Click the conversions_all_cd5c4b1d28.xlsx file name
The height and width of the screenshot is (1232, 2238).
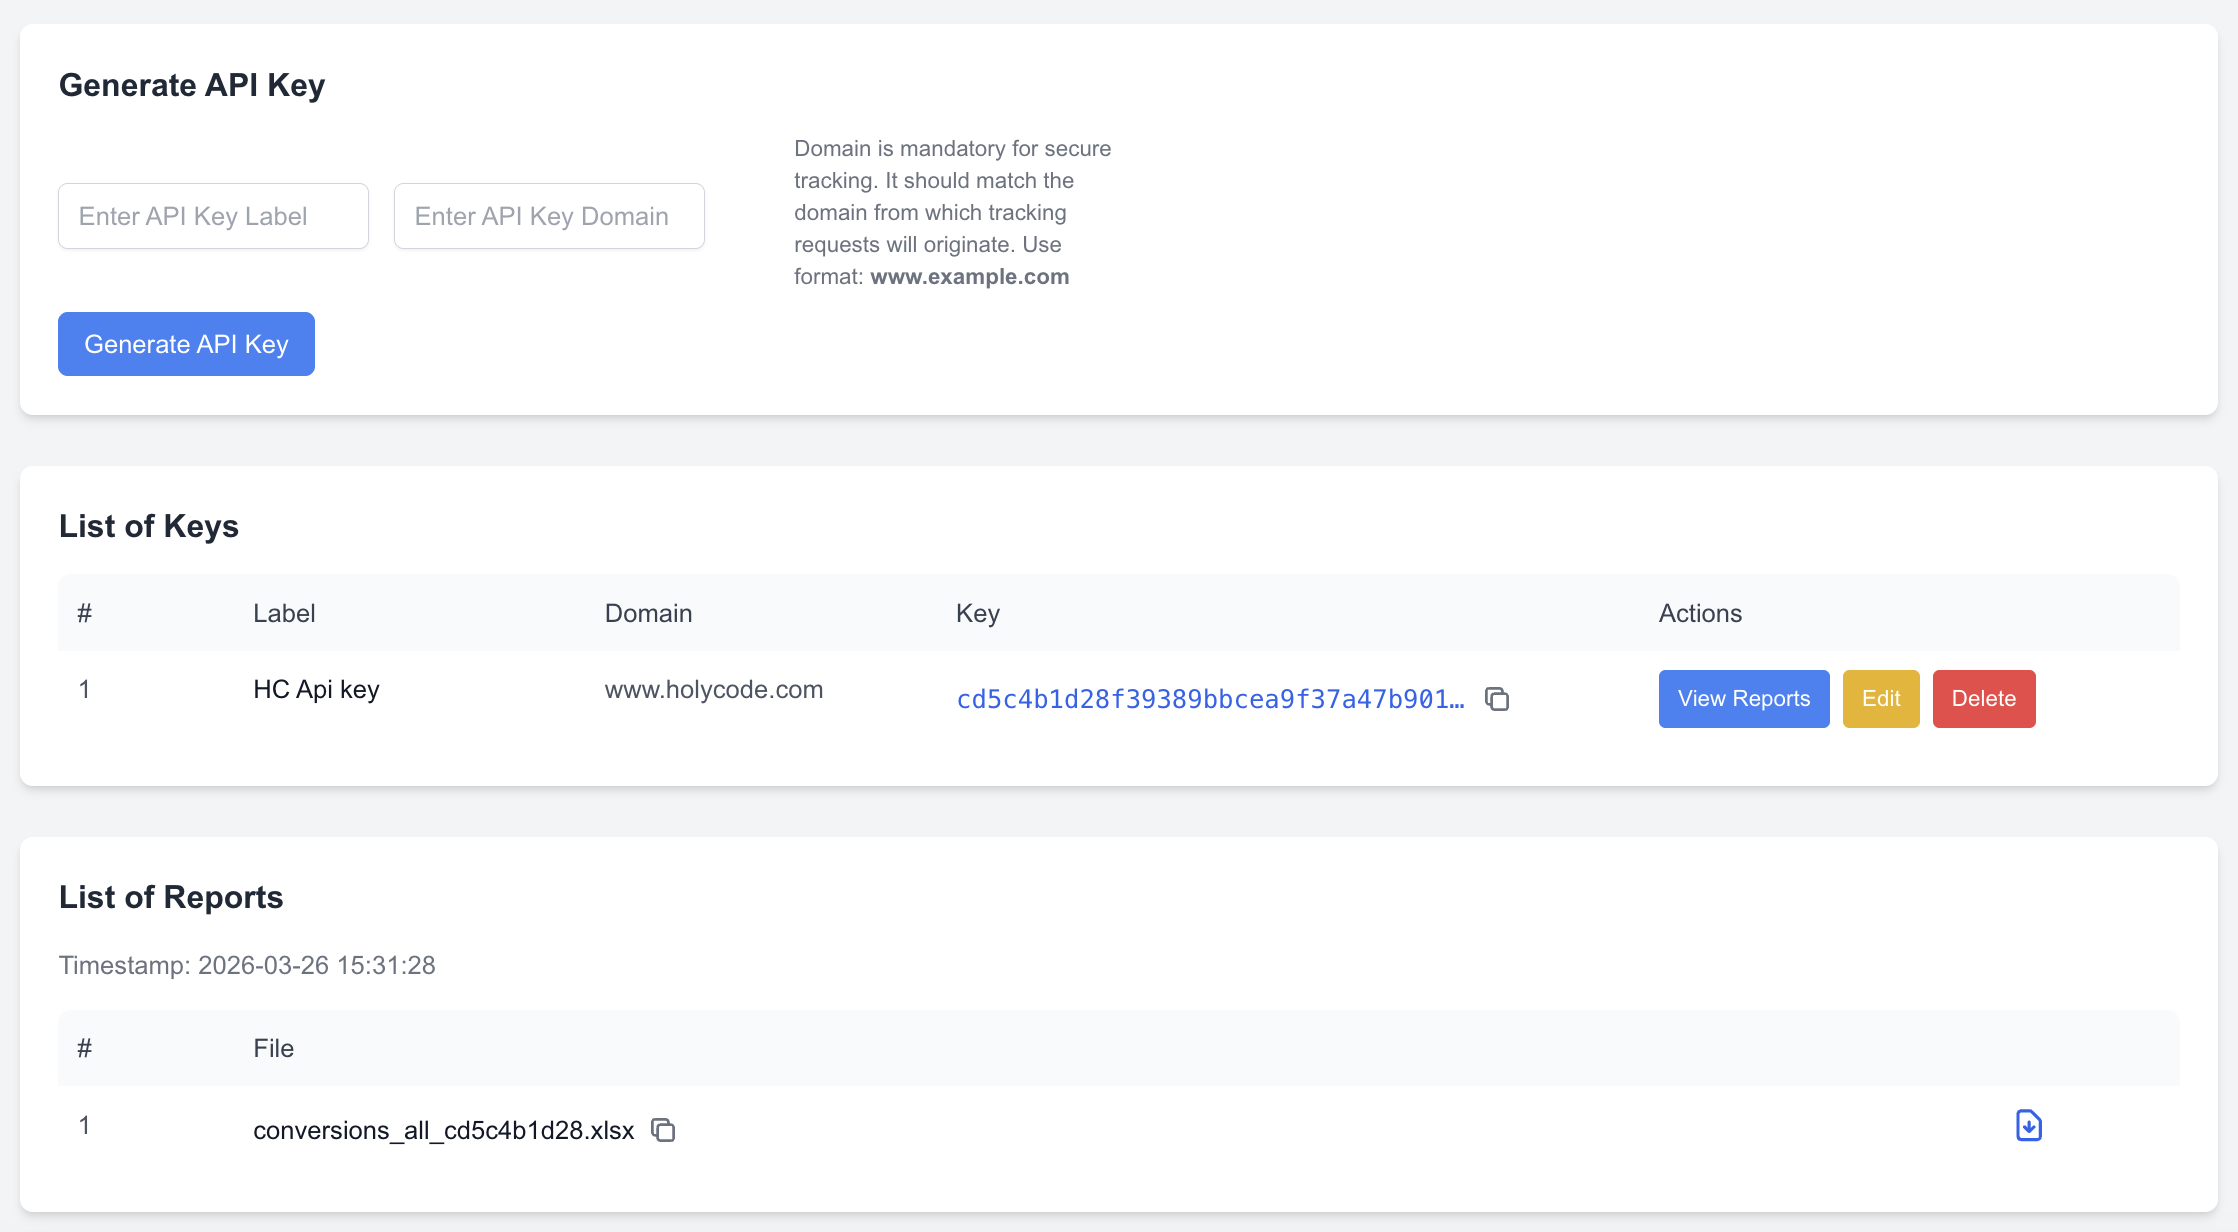coord(443,1129)
